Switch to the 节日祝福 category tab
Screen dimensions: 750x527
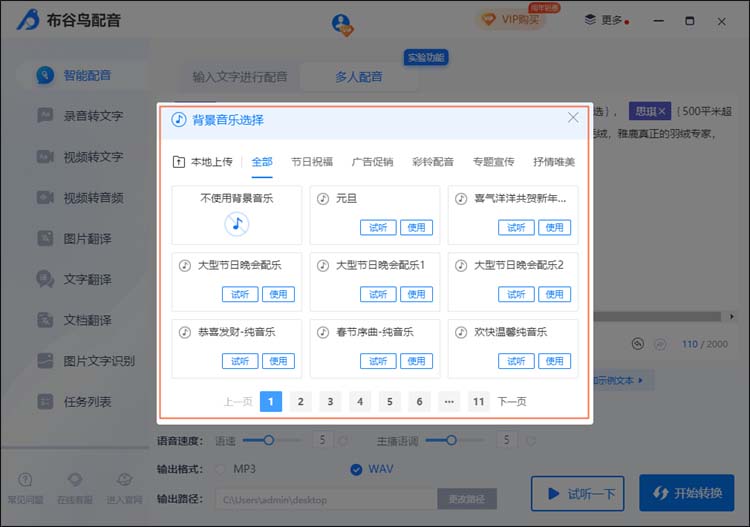tap(312, 161)
